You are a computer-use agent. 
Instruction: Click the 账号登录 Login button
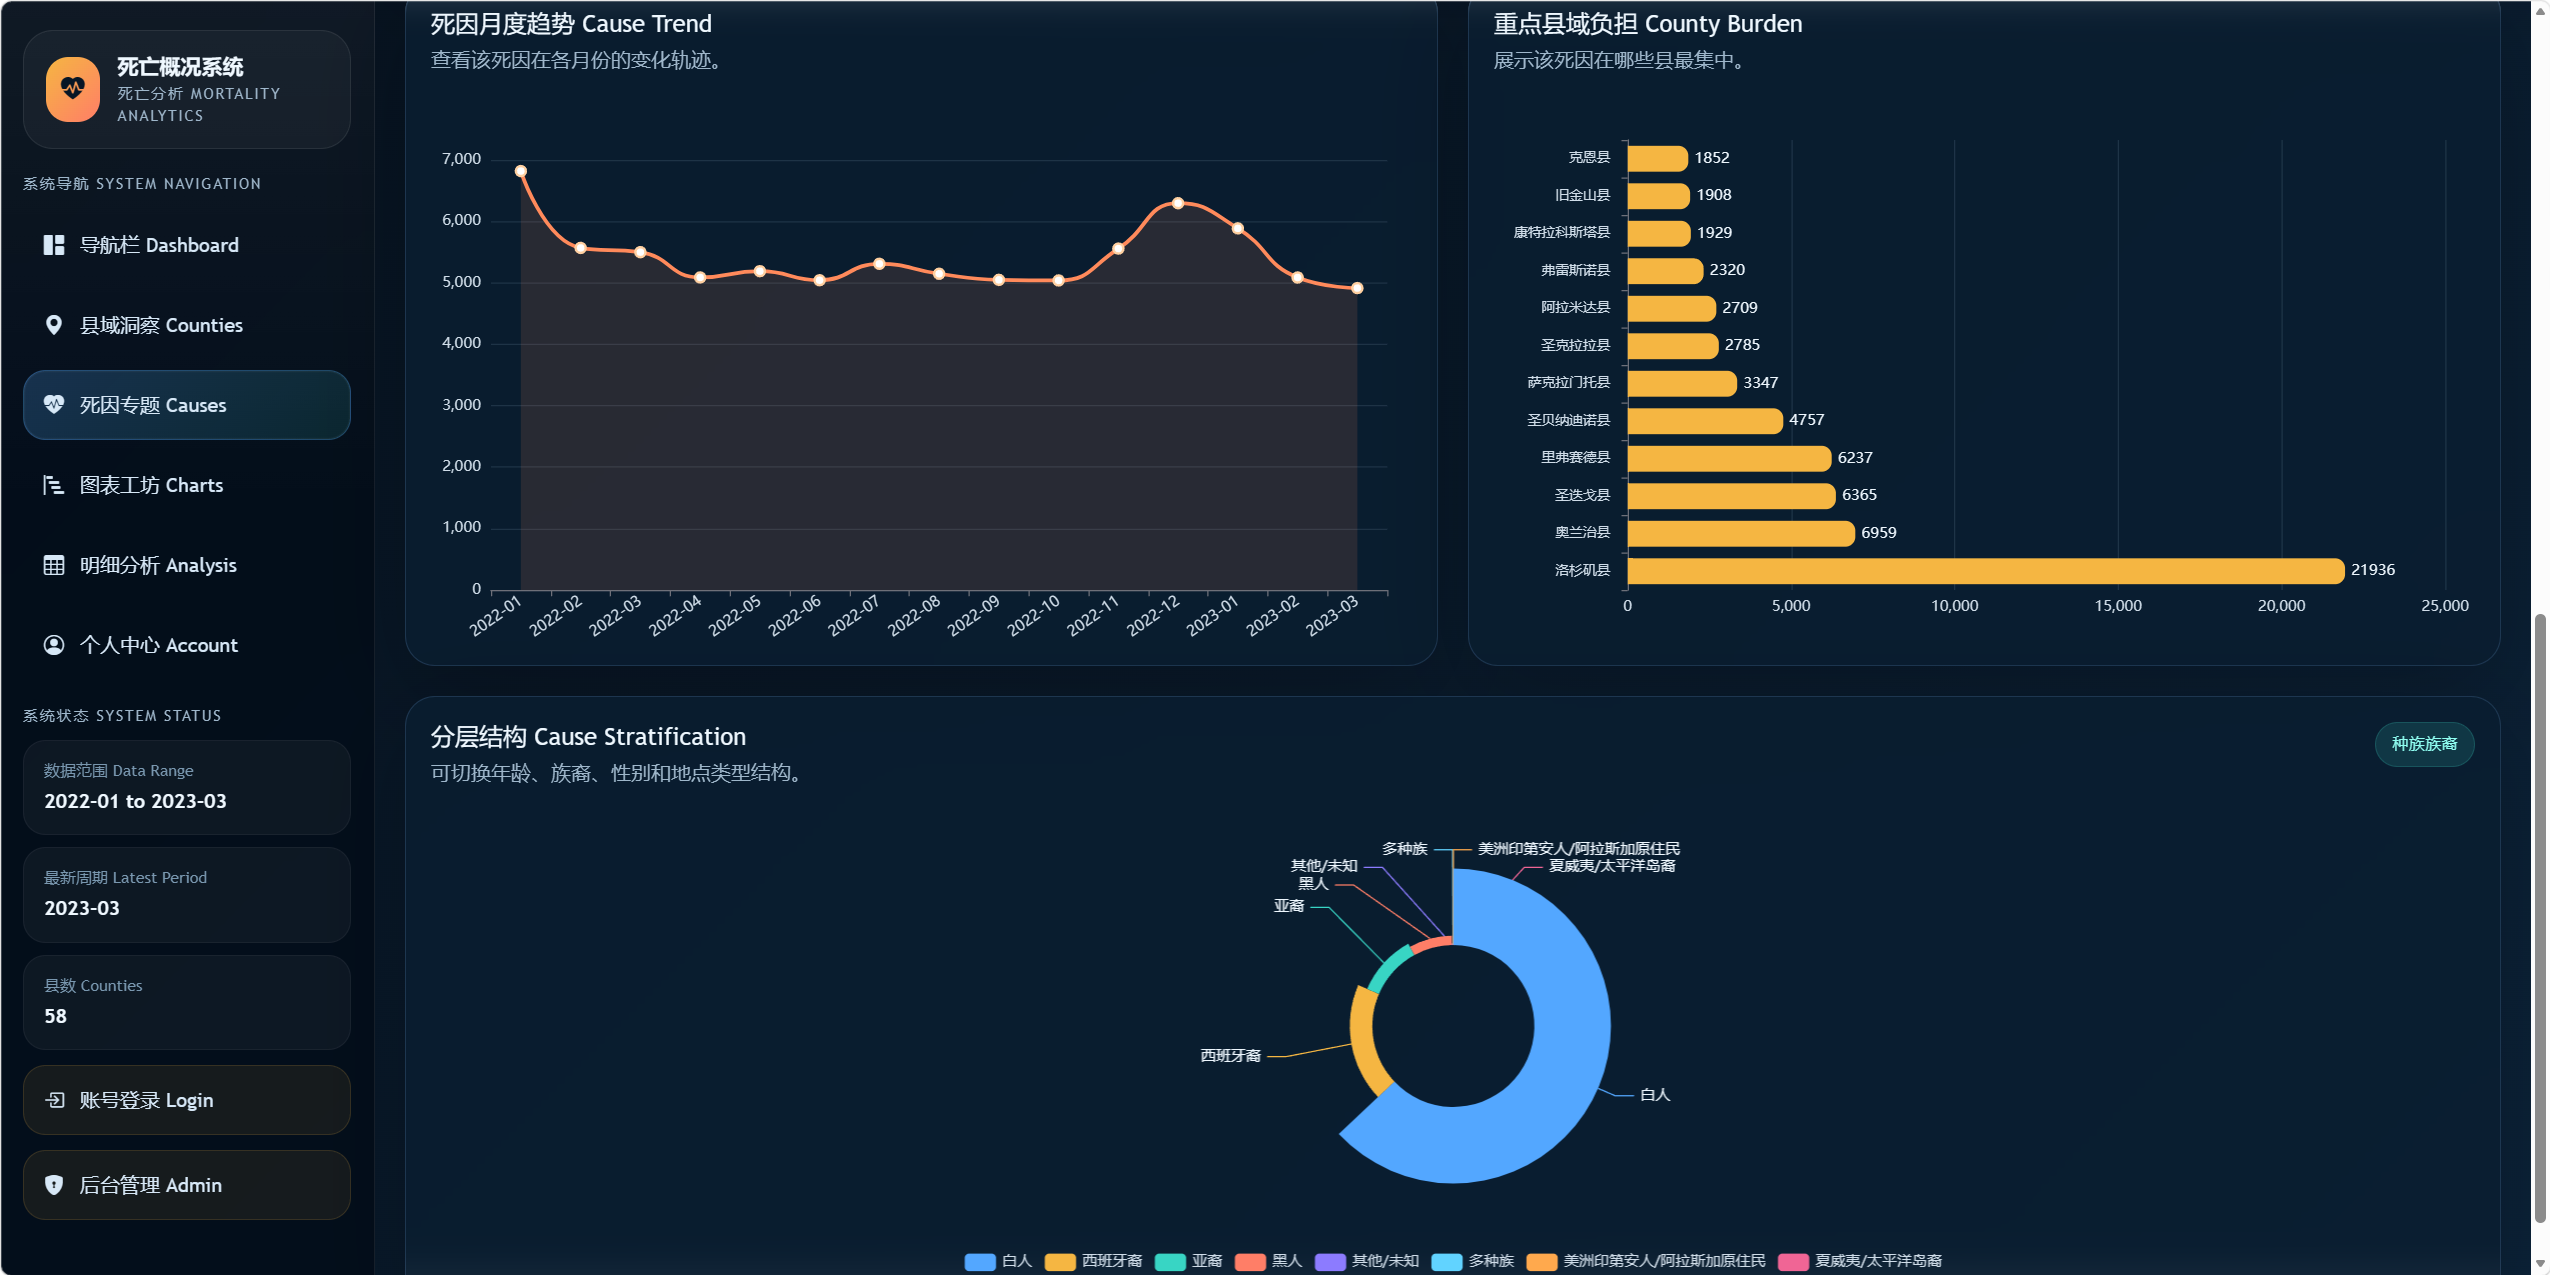coord(187,1100)
